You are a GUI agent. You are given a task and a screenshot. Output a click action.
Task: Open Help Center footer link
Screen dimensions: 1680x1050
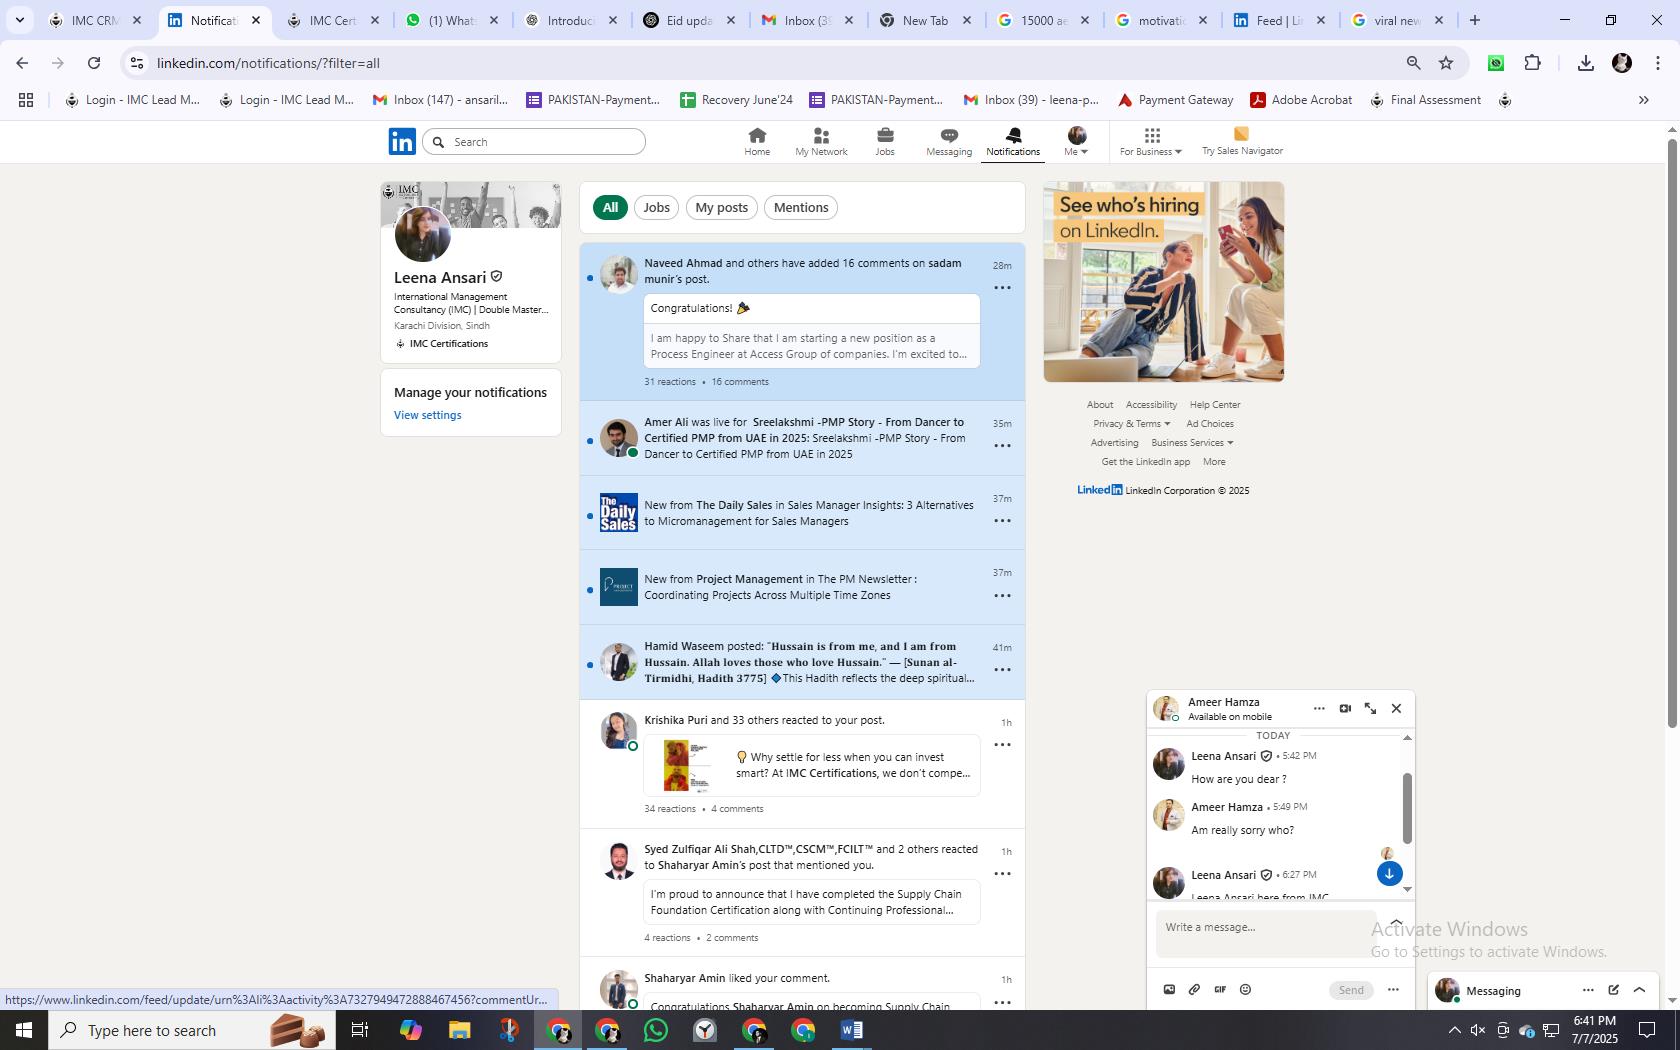[x=1215, y=405]
